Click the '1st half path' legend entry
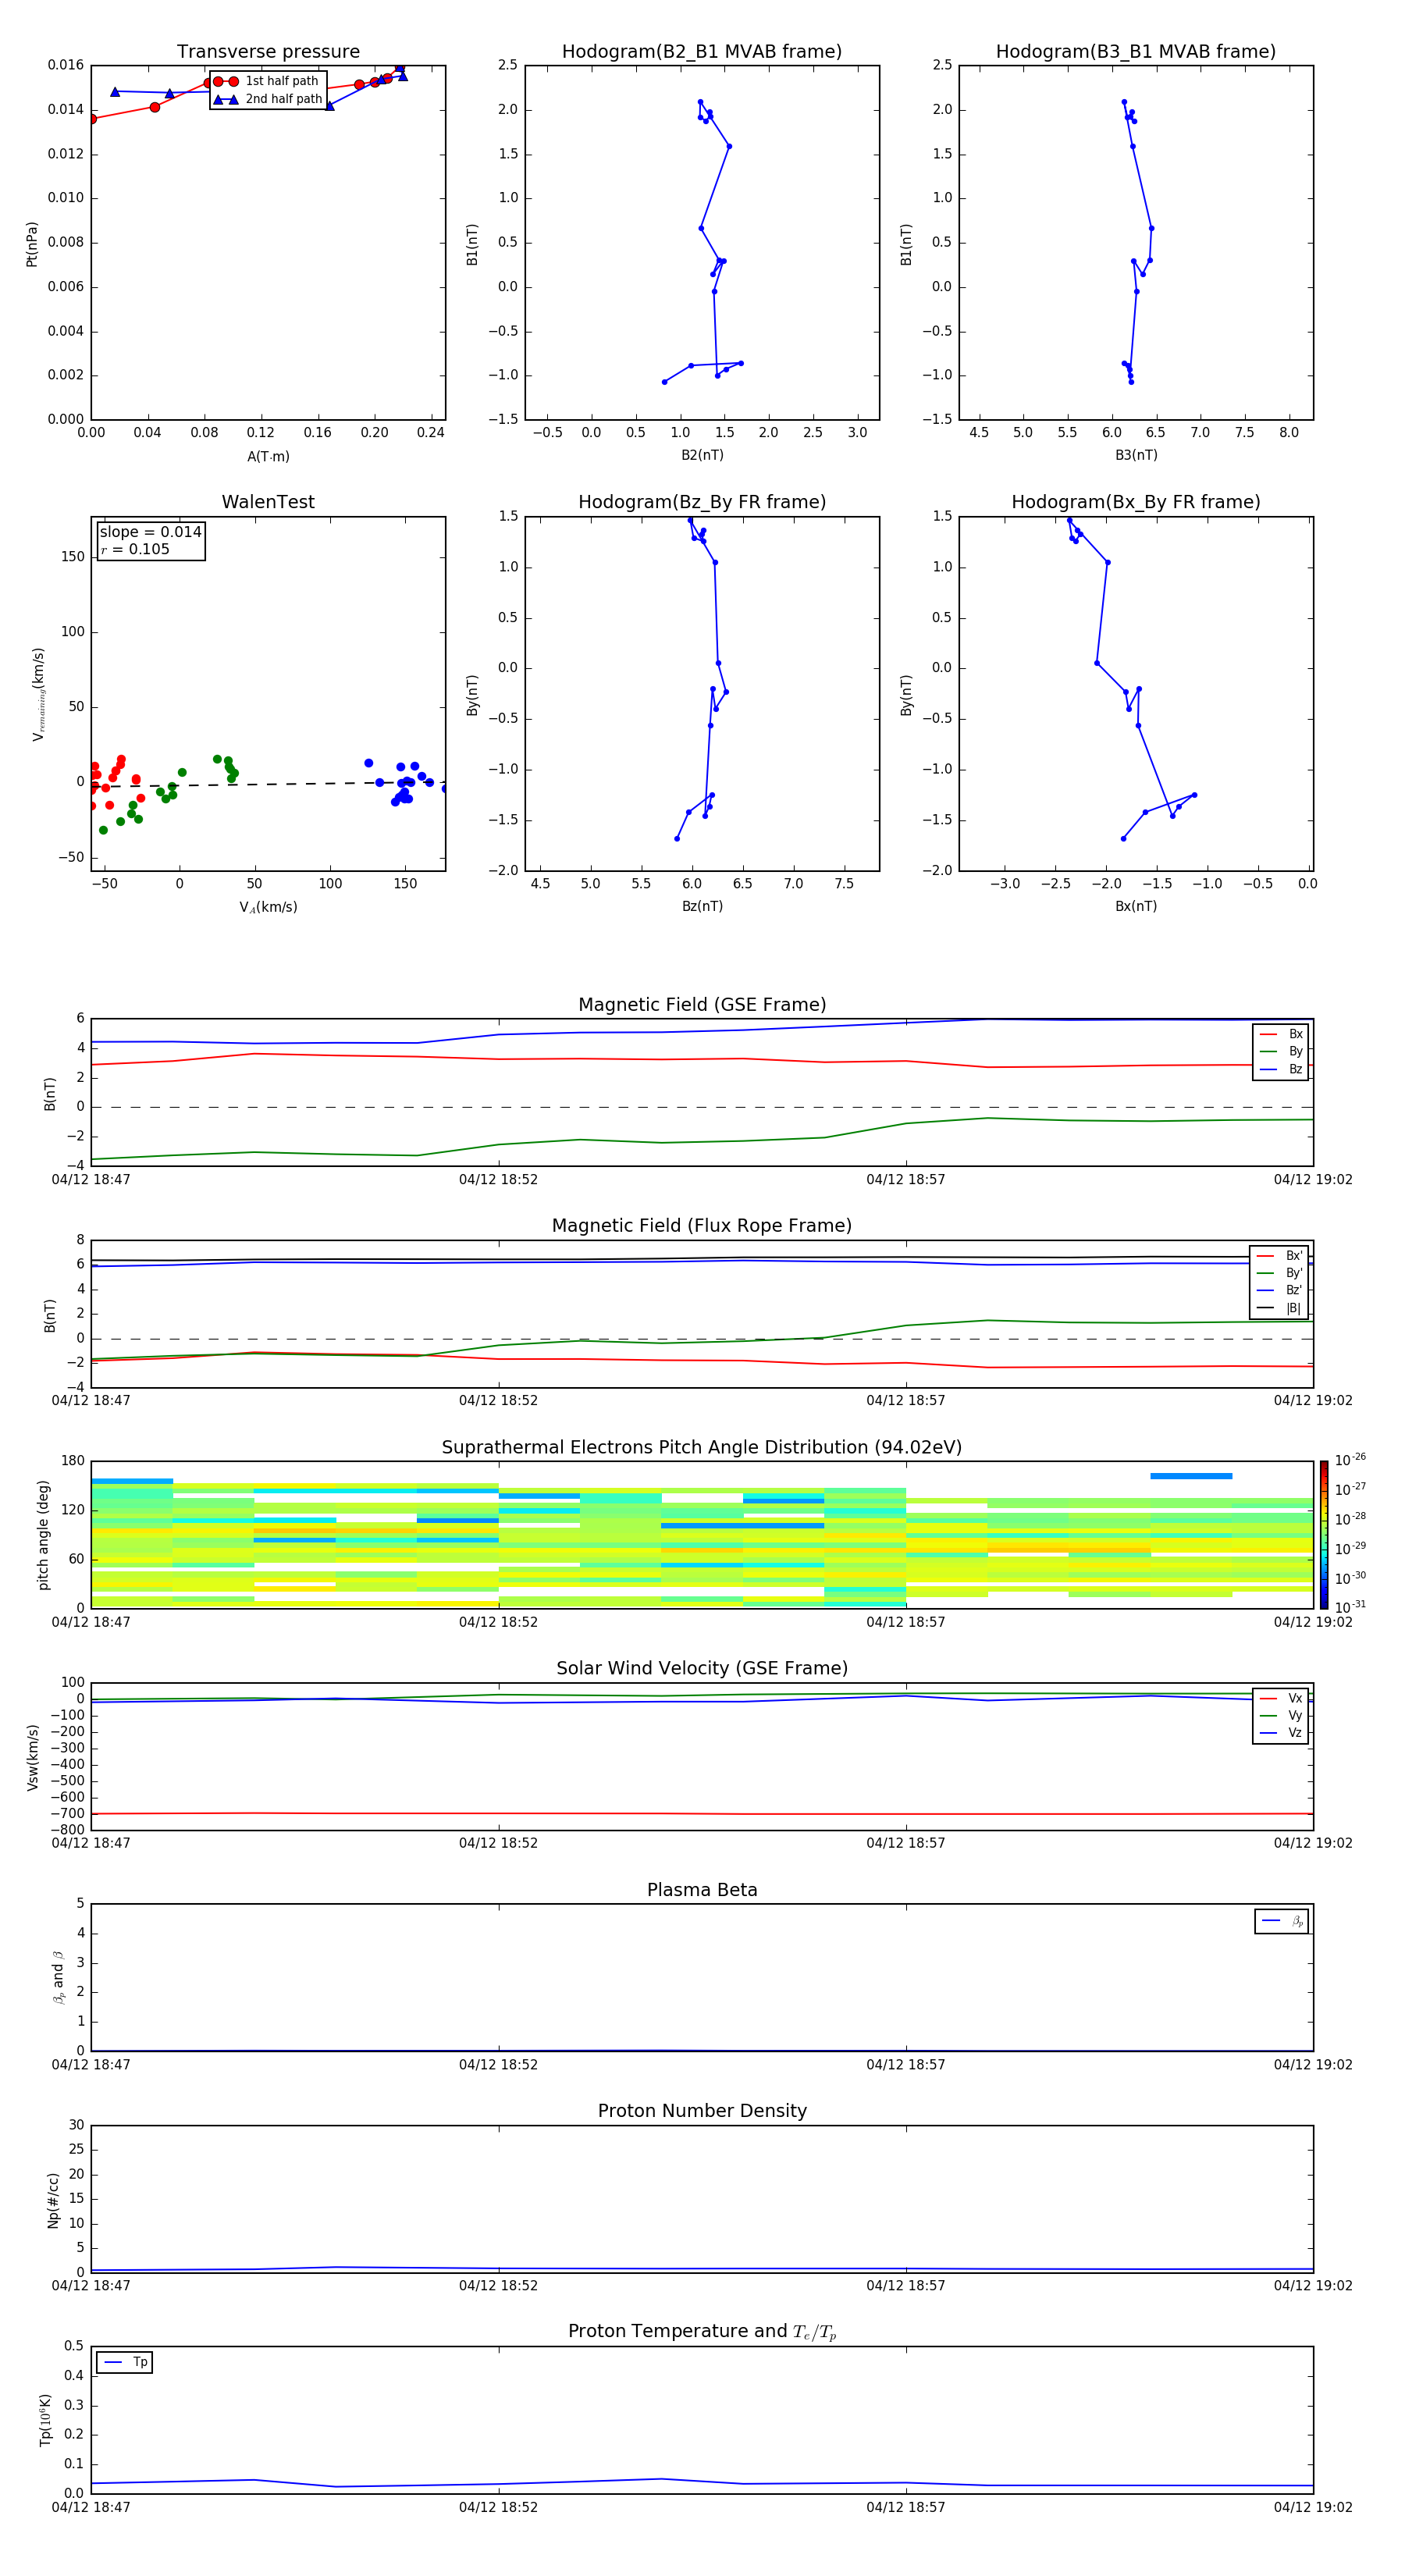The image size is (1405, 2576). point(268,81)
